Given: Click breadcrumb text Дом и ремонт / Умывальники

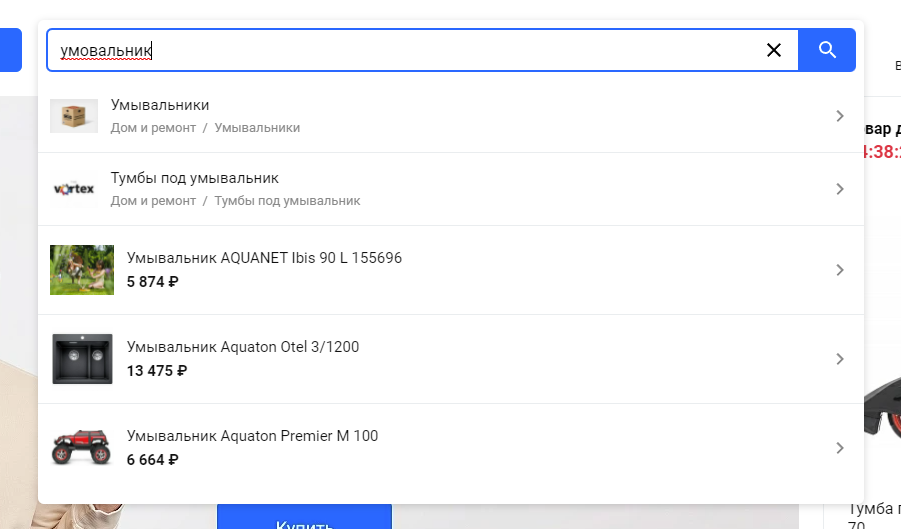Looking at the screenshot, I should click(x=205, y=128).
